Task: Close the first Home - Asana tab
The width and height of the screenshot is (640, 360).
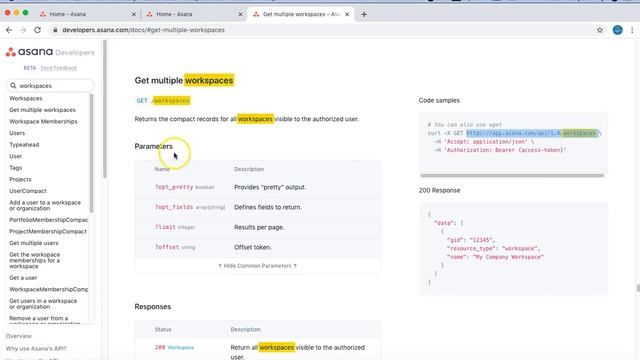Action: pos(133,14)
